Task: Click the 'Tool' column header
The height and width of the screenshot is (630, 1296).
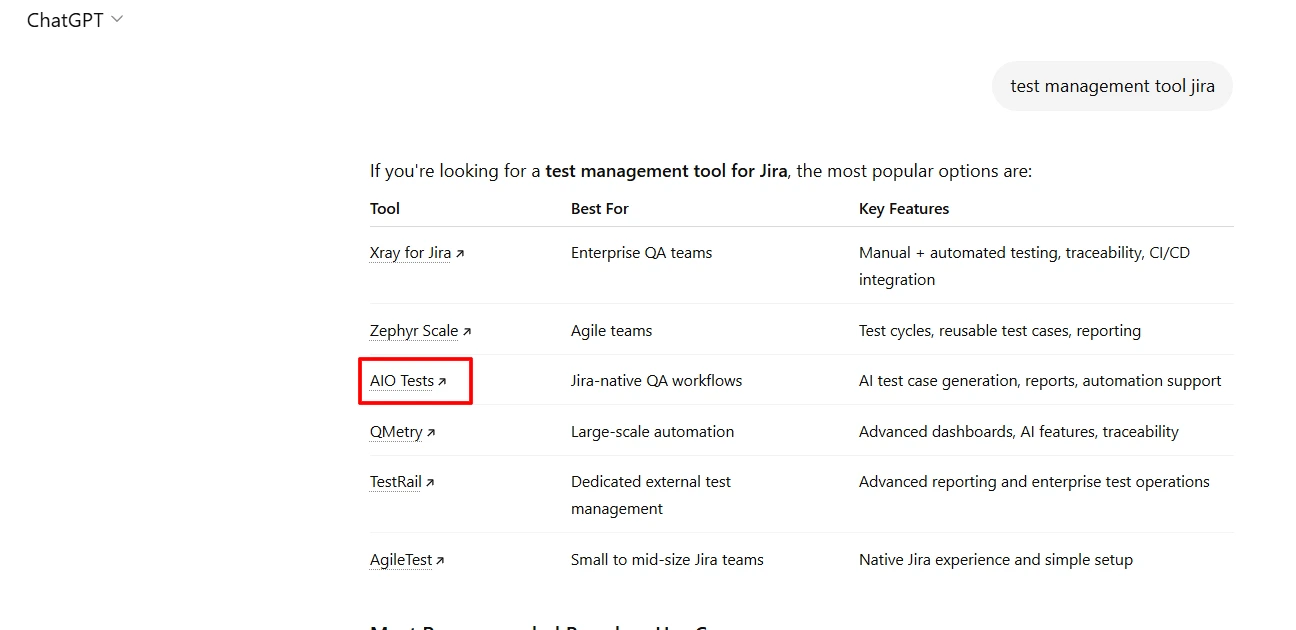Action: pos(385,209)
